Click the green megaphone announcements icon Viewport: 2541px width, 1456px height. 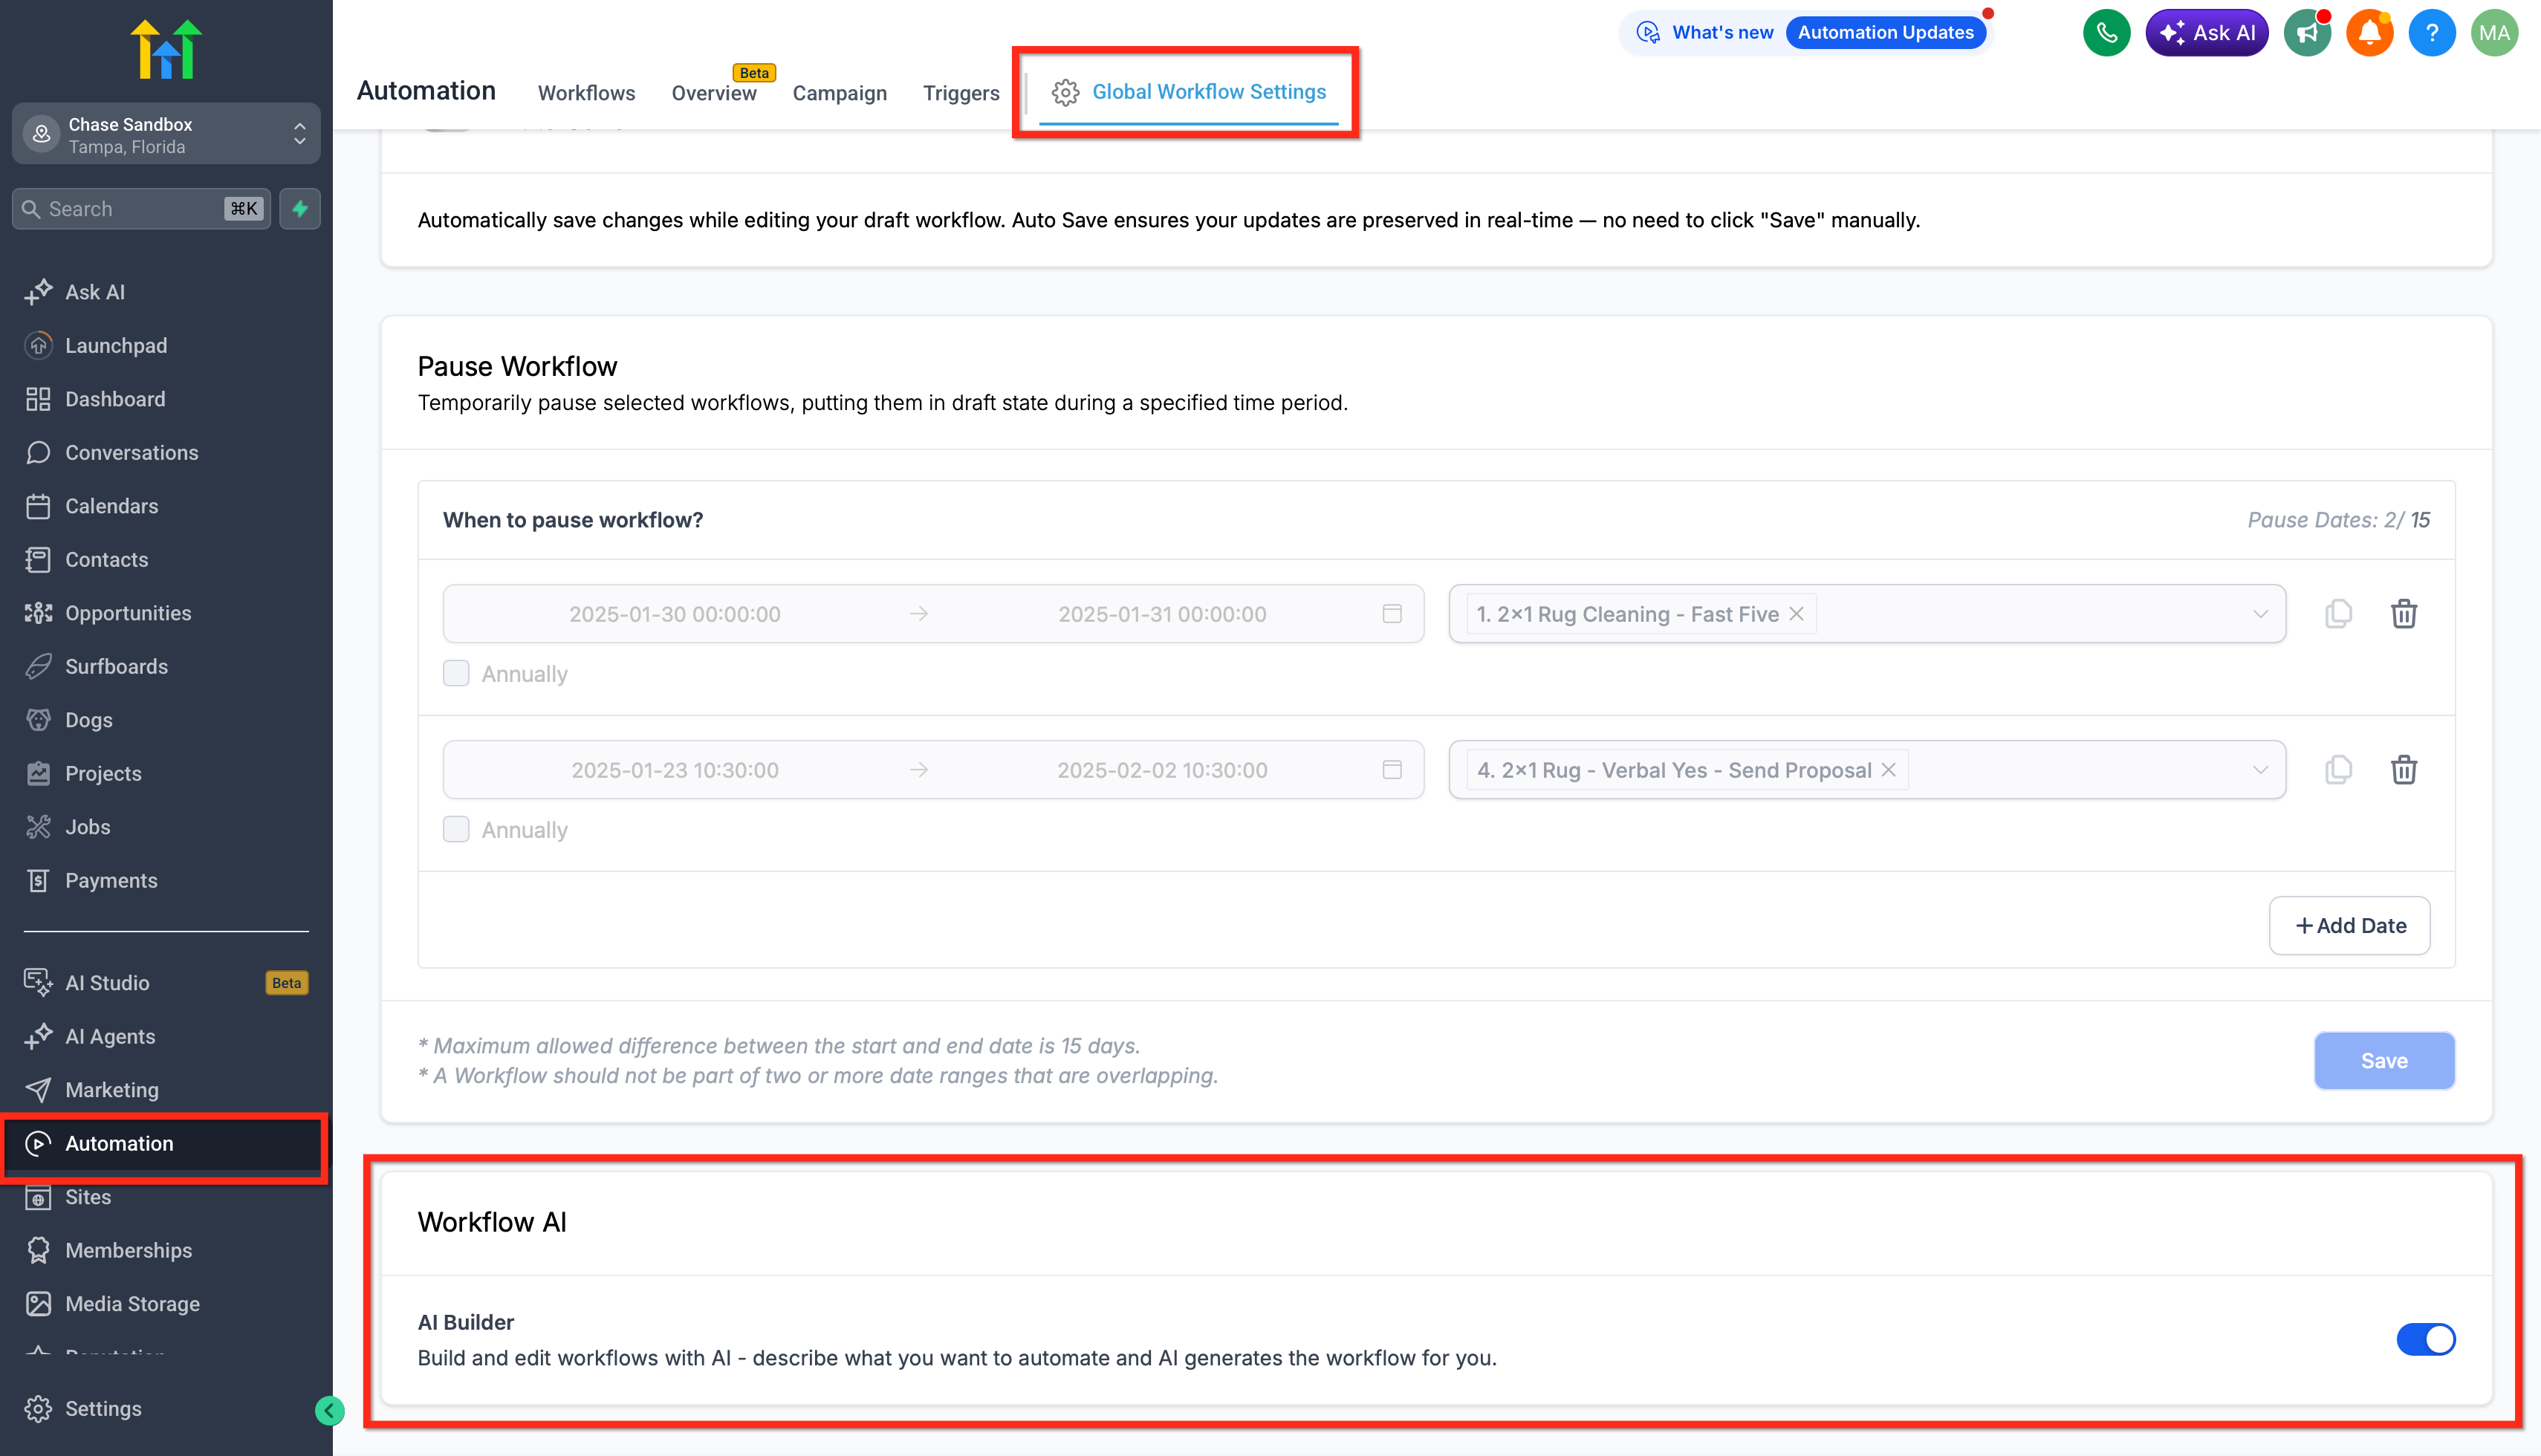(2307, 33)
